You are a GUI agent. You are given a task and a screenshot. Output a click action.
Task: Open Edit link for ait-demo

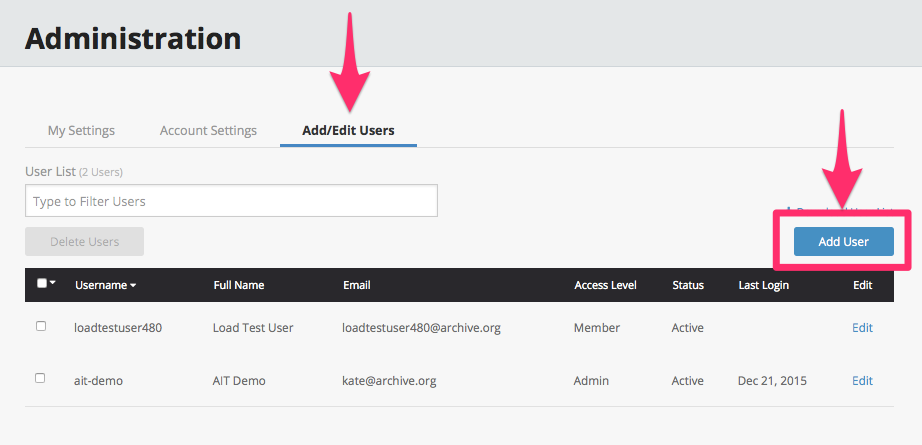(862, 381)
